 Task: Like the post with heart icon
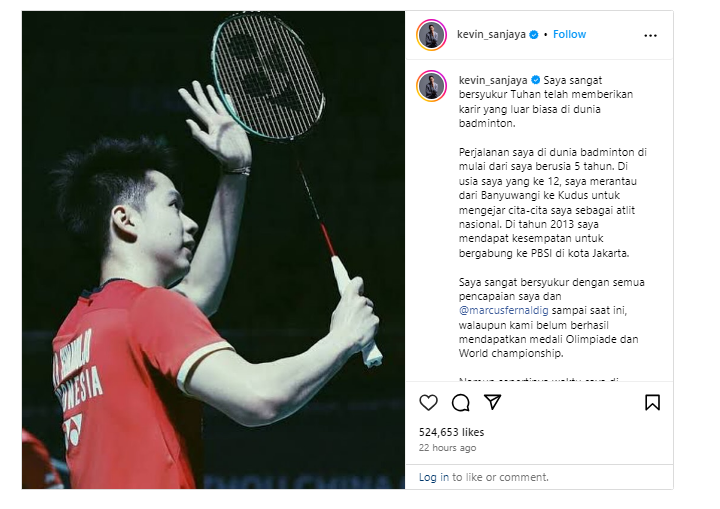pos(428,402)
